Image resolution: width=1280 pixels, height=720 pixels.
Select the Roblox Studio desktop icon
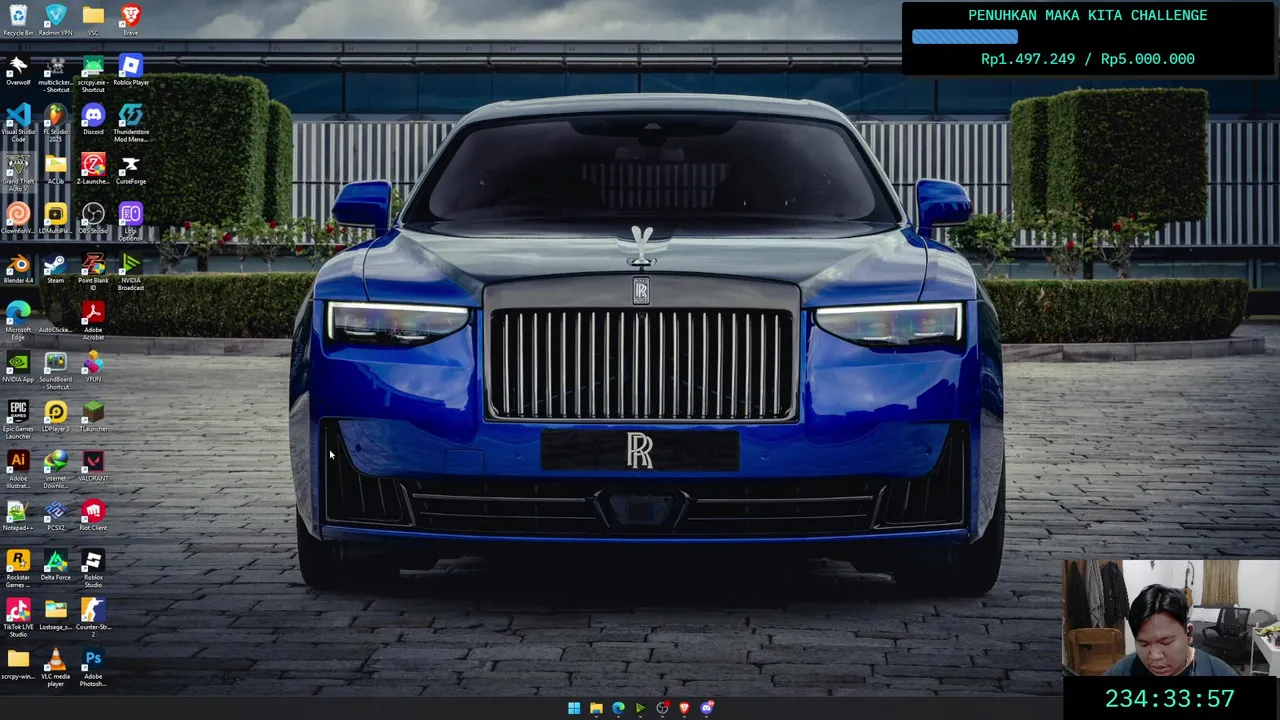tap(93, 569)
